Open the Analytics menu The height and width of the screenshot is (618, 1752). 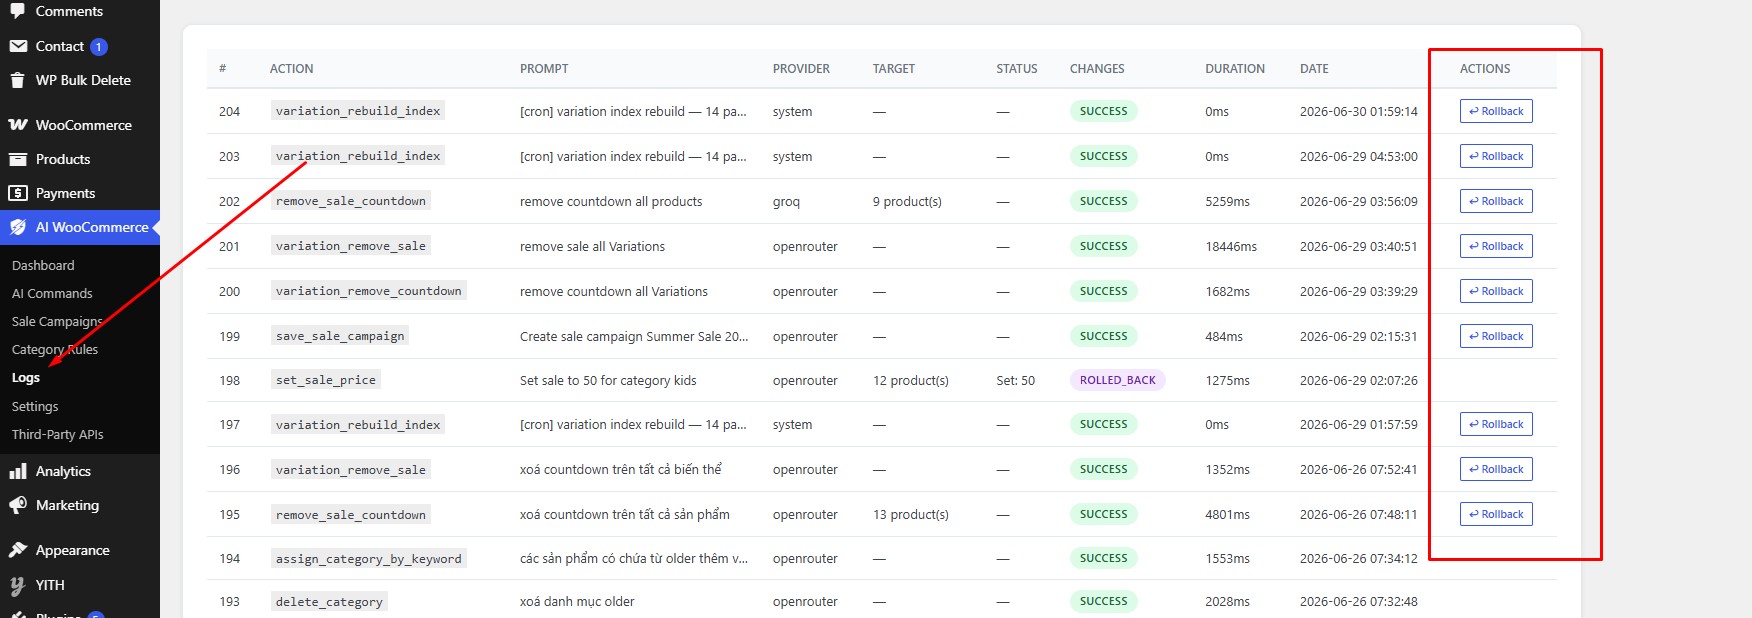pyautogui.click(x=63, y=471)
